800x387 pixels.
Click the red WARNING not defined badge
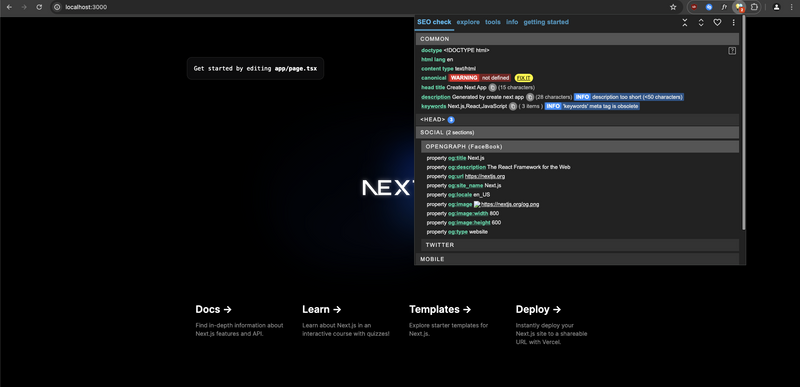[480, 78]
